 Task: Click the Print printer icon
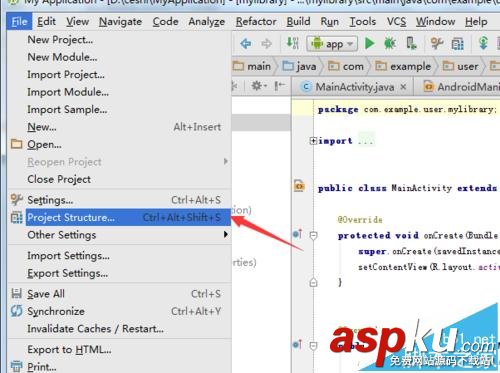pos(16,366)
